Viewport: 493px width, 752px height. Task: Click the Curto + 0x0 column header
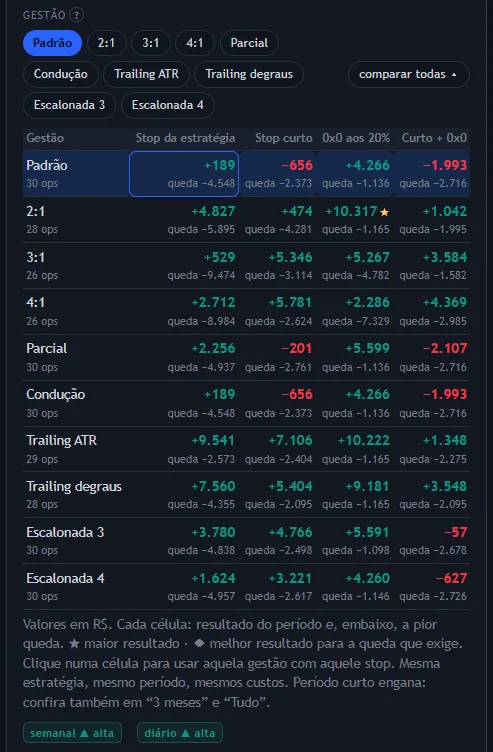[x=434, y=138]
